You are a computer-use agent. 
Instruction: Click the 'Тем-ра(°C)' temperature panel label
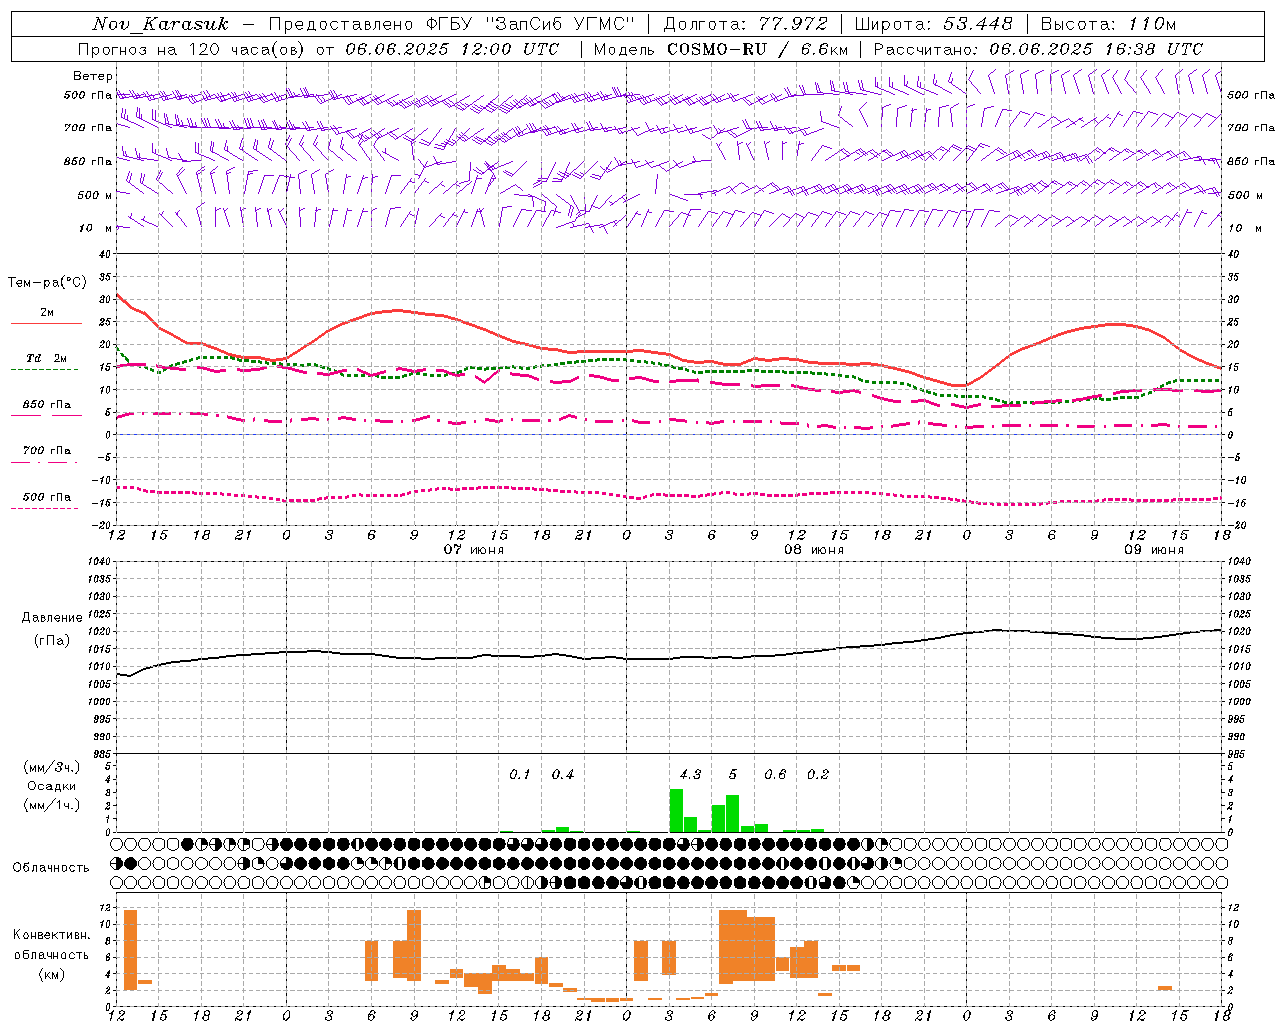(48, 283)
